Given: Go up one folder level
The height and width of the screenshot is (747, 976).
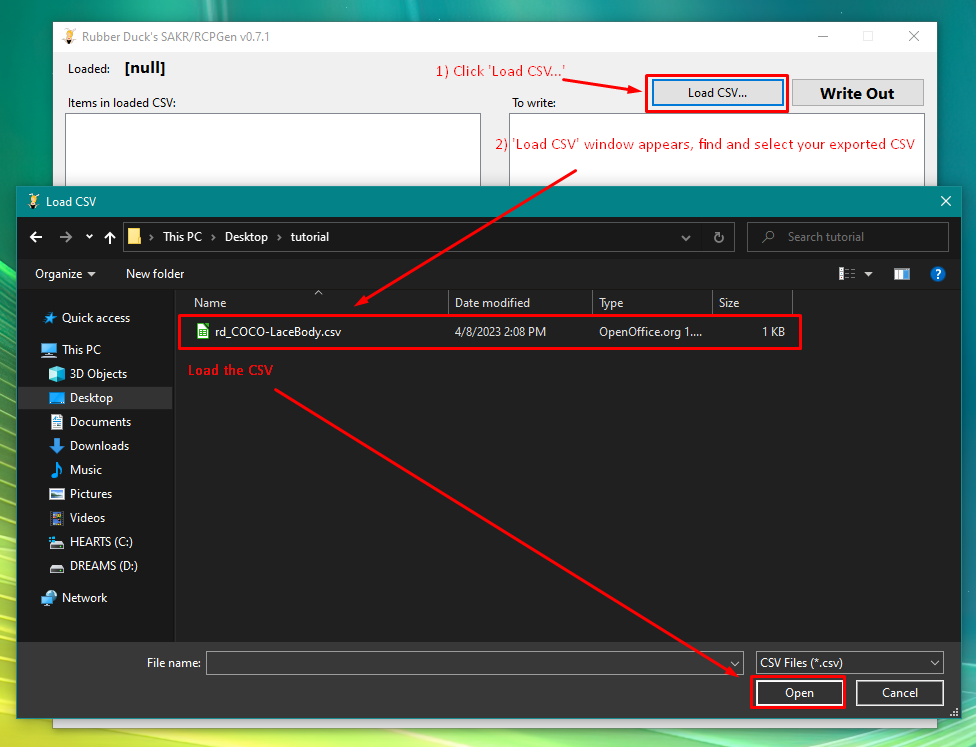Looking at the screenshot, I should [x=110, y=237].
